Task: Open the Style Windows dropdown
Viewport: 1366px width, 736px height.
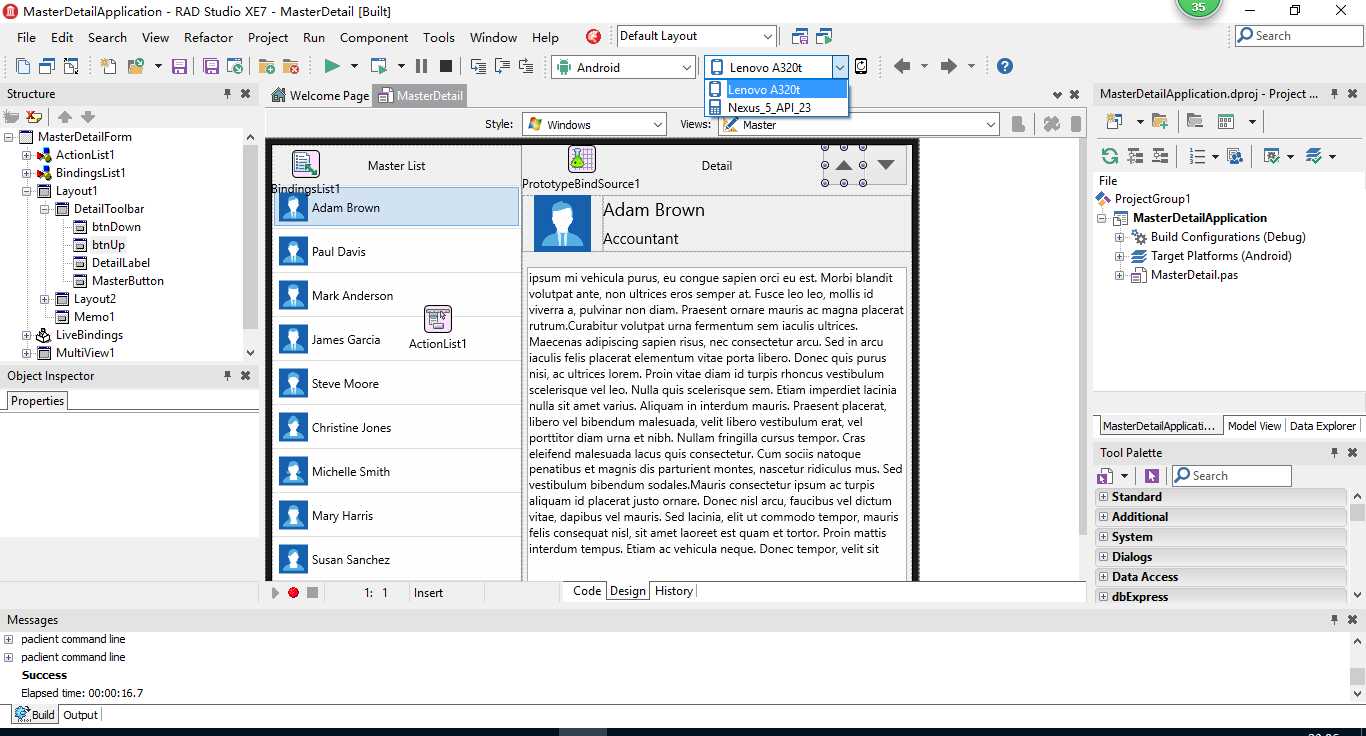Action: pyautogui.click(x=657, y=124)
